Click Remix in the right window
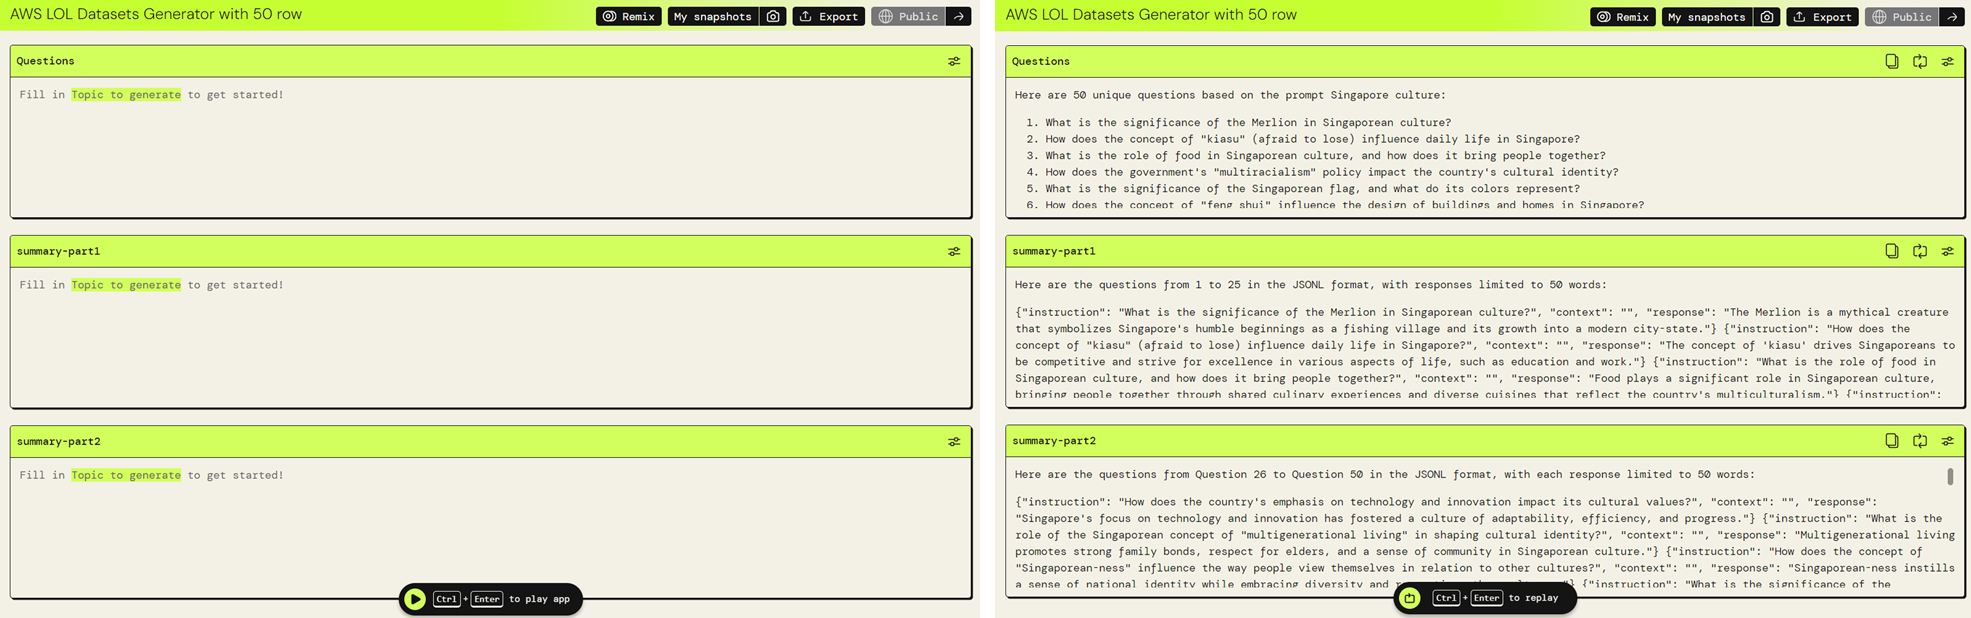Image resolution: width=1971 pixels, height=618 pixels. point(1622,17)
